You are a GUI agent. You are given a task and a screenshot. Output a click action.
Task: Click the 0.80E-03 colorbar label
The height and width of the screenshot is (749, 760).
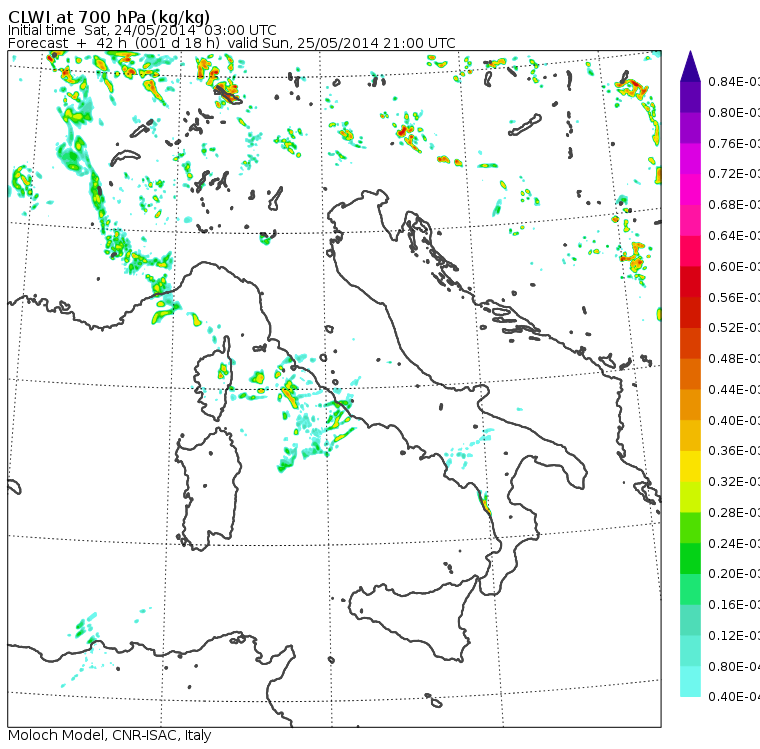pyautogui.click(x=734, y=112)
